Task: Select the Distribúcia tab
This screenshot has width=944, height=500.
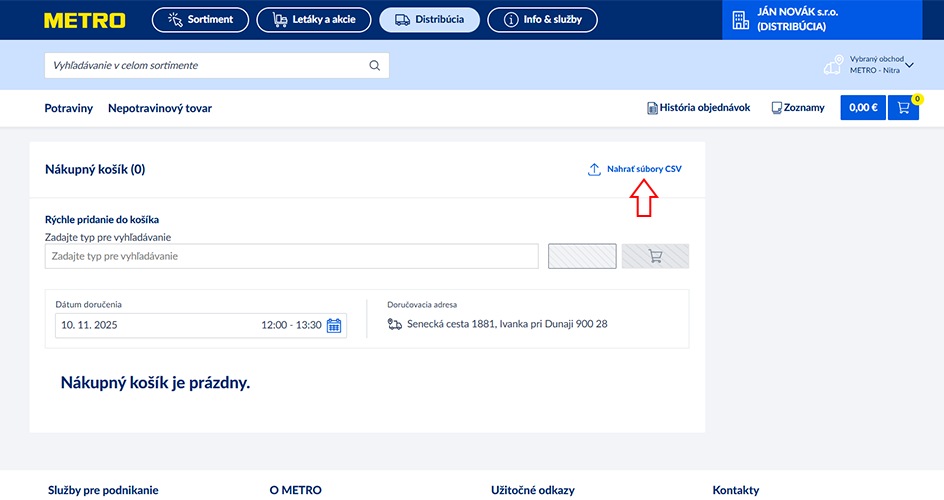Action: tap(429, 19)
